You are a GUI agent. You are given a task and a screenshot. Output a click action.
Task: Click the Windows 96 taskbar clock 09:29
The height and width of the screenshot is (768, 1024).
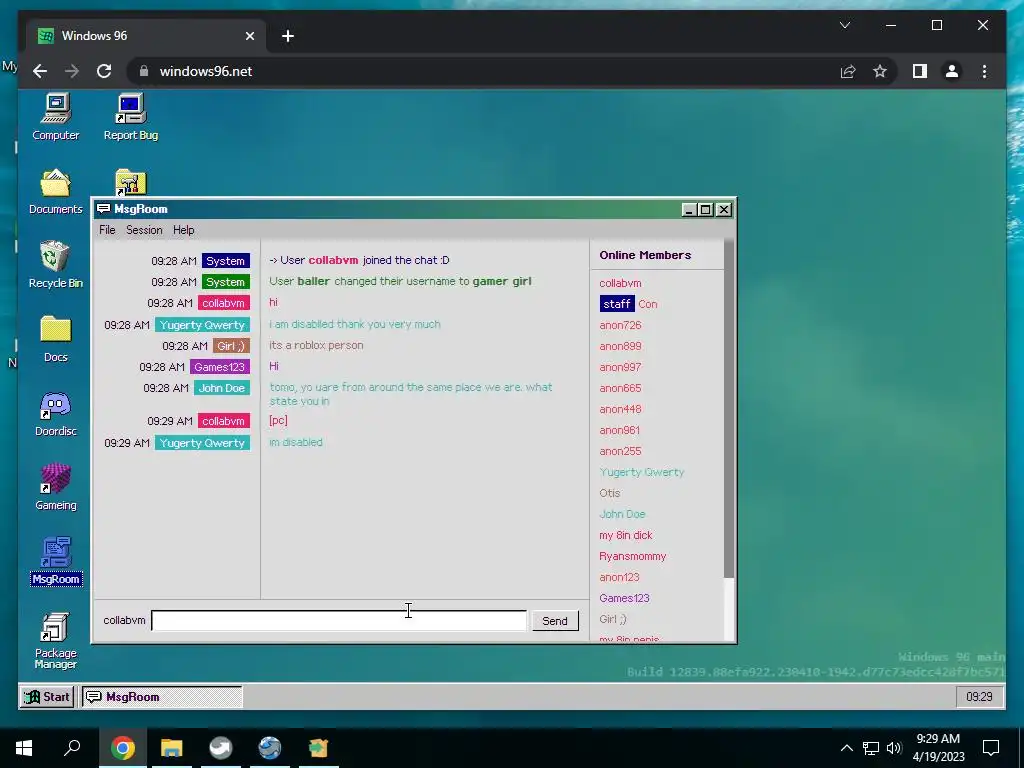(979, 697)
